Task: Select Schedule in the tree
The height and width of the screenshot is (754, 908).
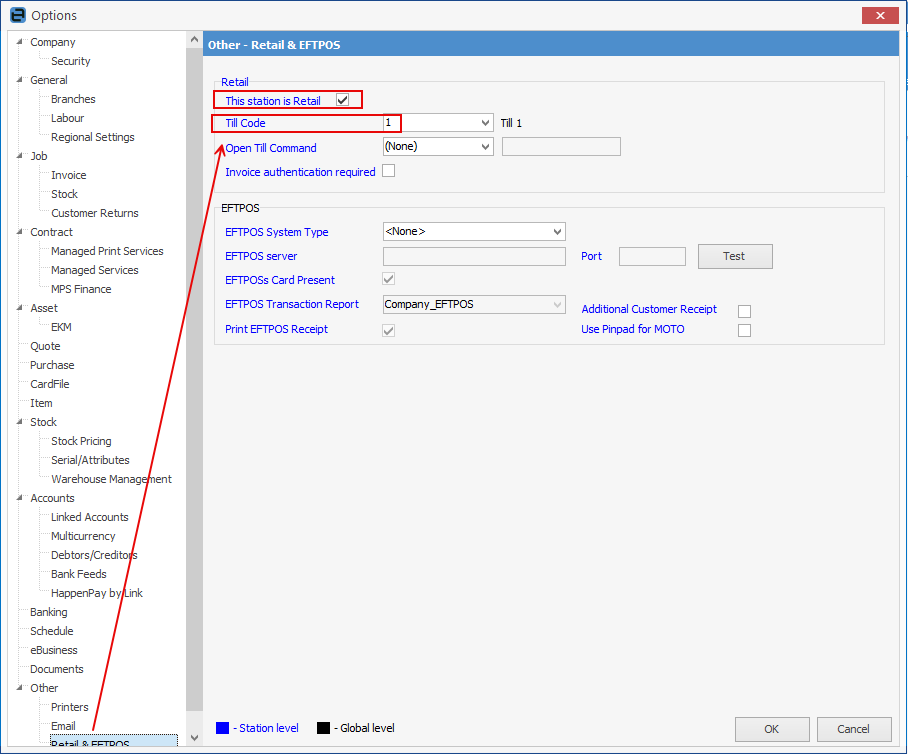Action: (x=52, y=631)
